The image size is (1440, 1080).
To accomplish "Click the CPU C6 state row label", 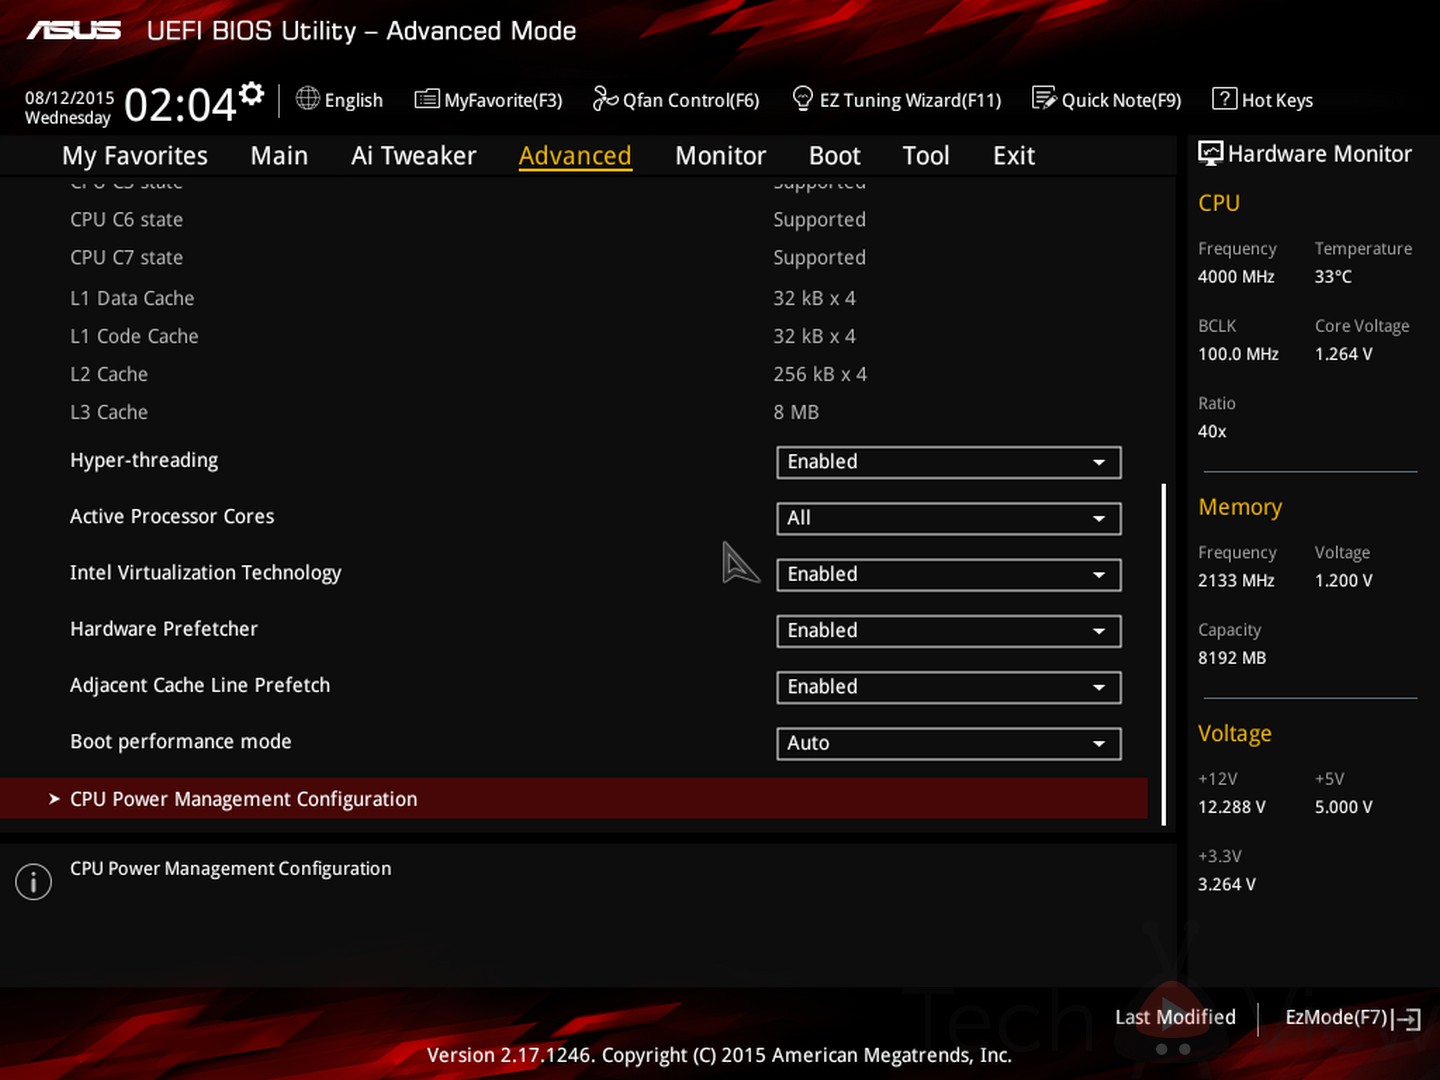I will point(127,220).
